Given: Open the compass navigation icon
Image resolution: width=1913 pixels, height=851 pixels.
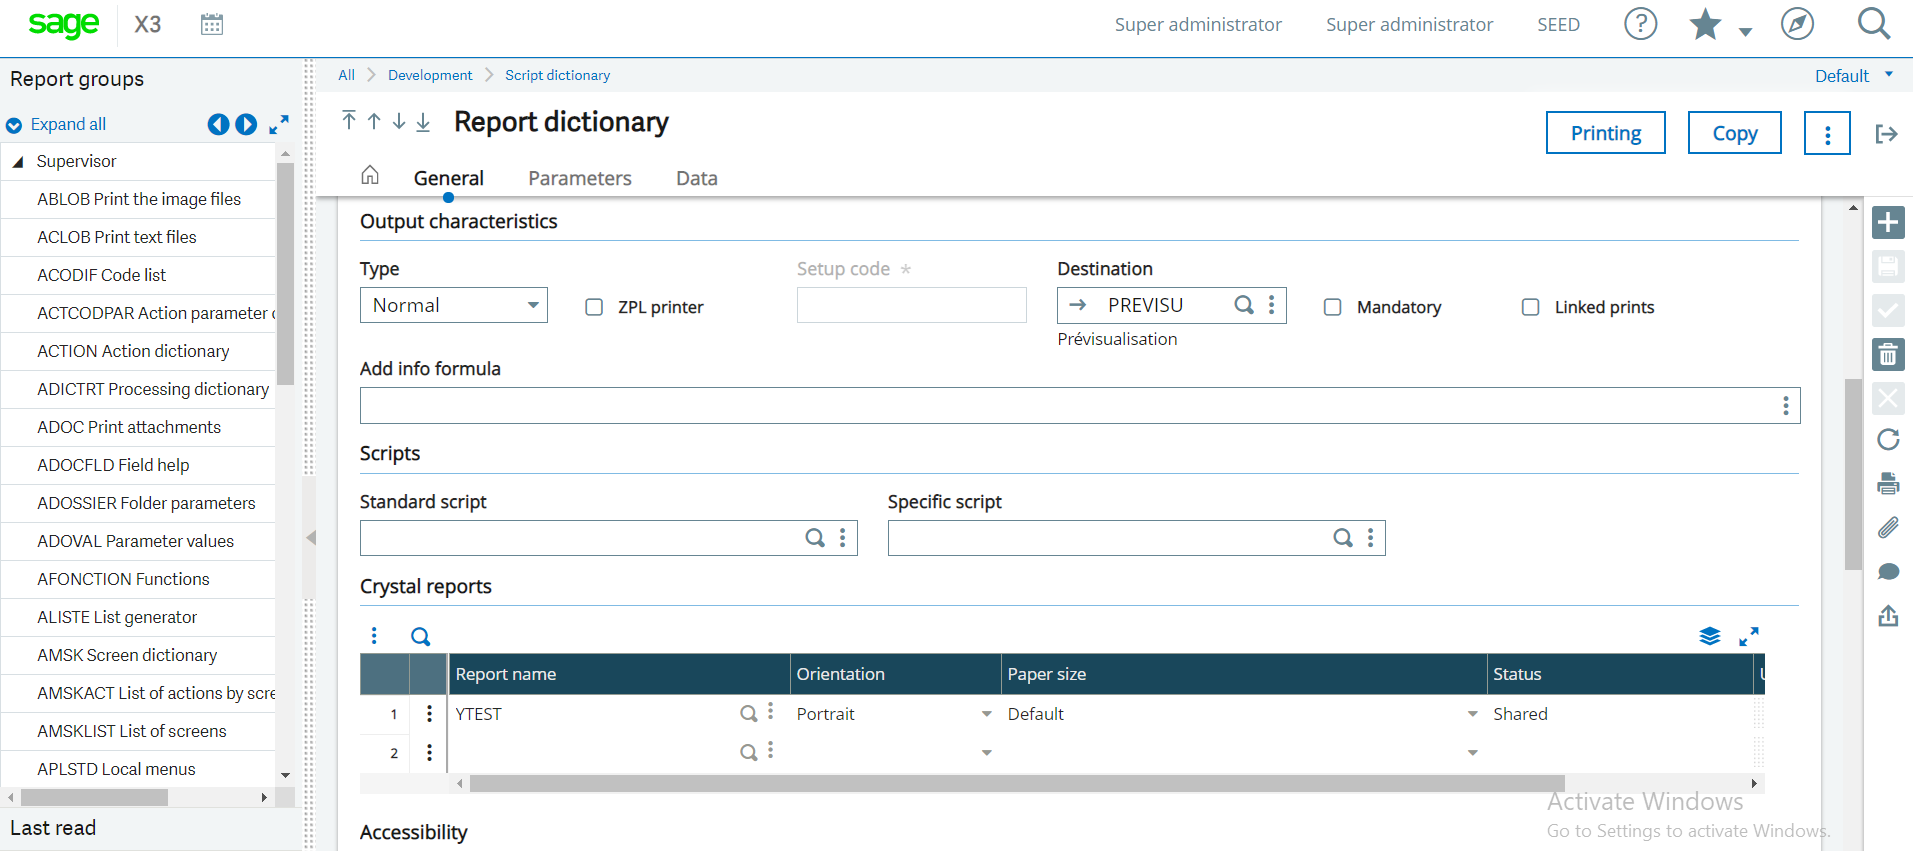Looking at the screenshot, I should click(1797, 24).
